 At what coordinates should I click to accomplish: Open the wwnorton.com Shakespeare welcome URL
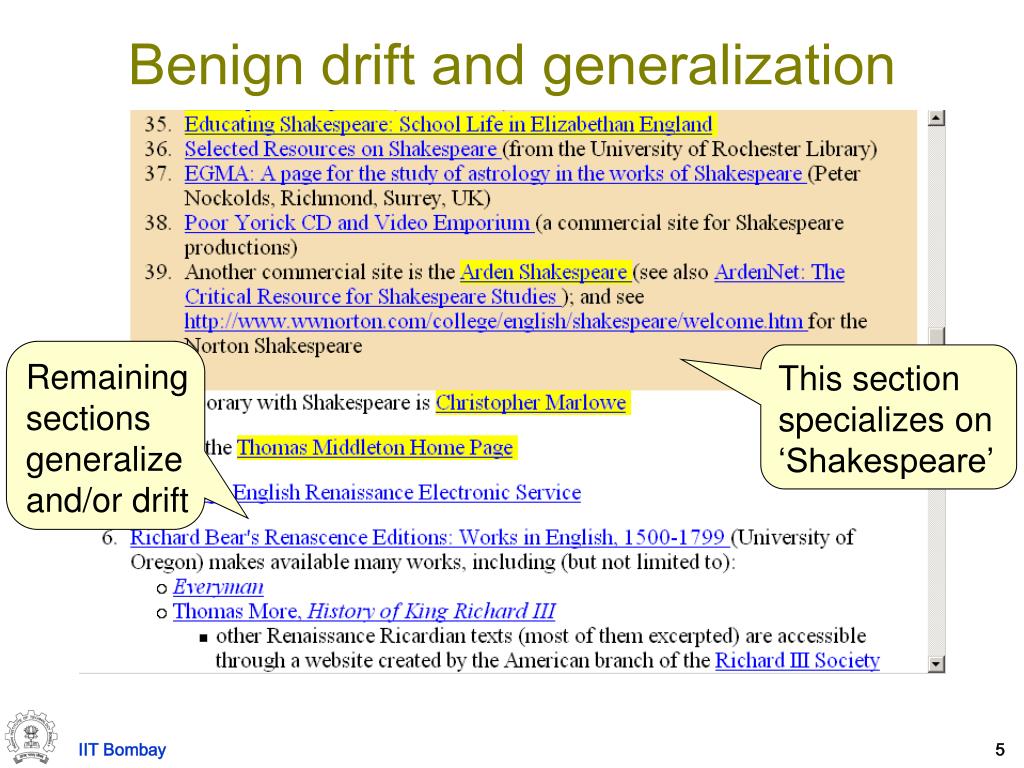click(494, 321)
